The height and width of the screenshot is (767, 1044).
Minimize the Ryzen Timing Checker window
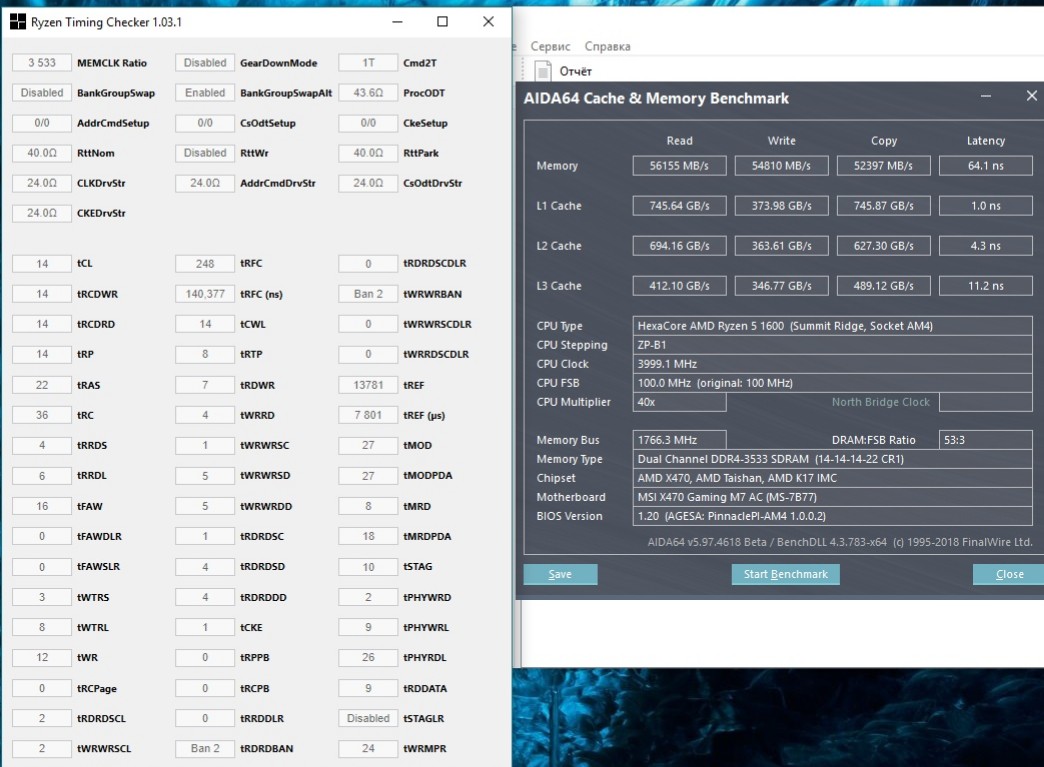pos(397,22)
